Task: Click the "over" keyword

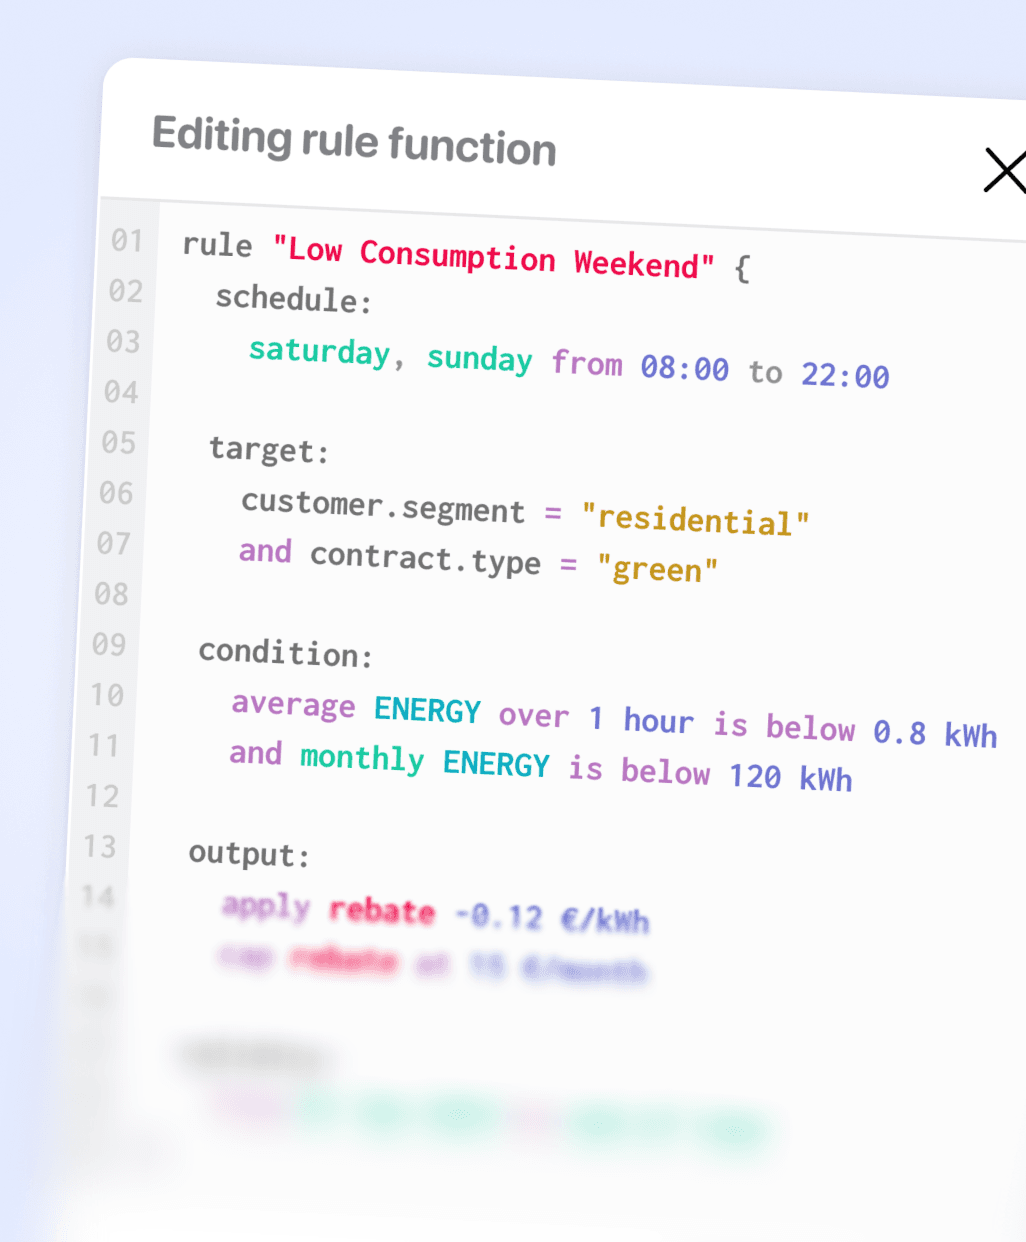Action: [534, 715]
